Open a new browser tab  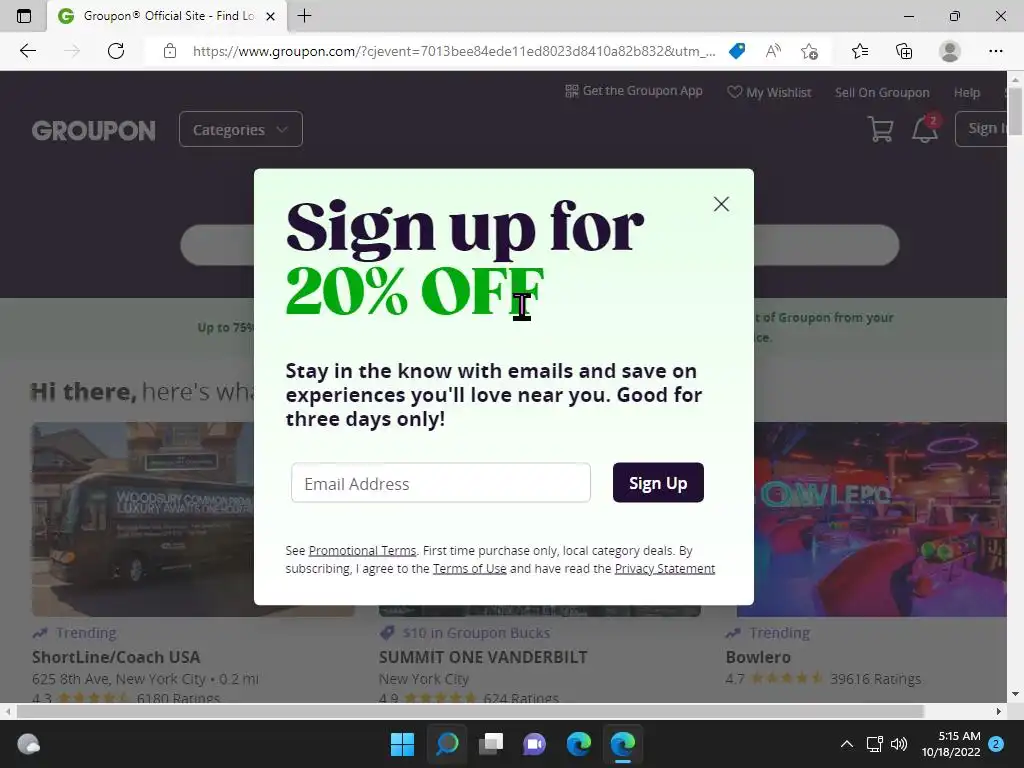(304, 16)
